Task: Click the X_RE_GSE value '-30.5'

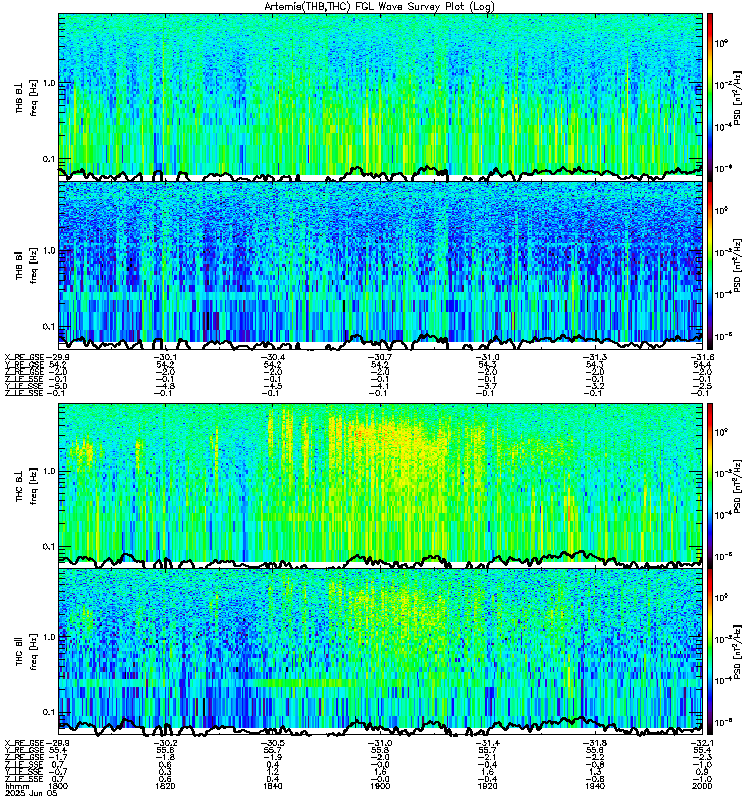Action: click(x=273, y=743)
